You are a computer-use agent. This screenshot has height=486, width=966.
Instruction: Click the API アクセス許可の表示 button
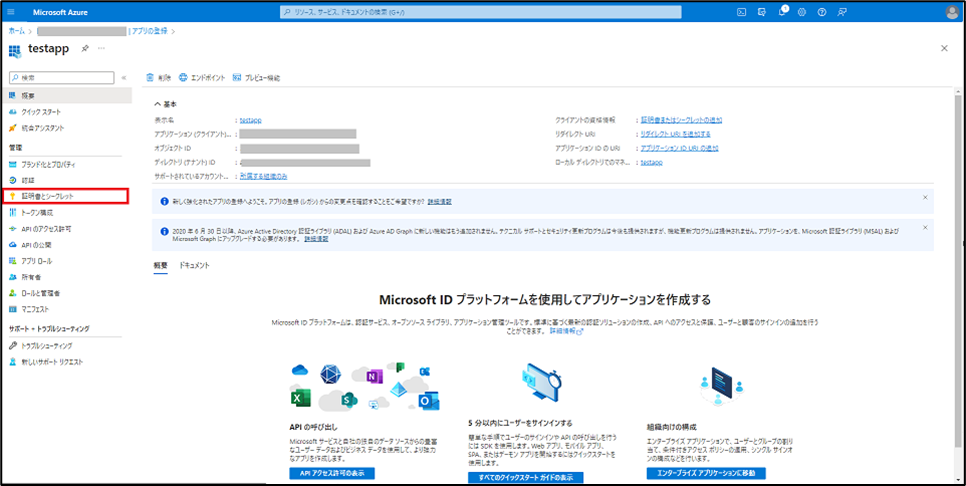[332, 473]
